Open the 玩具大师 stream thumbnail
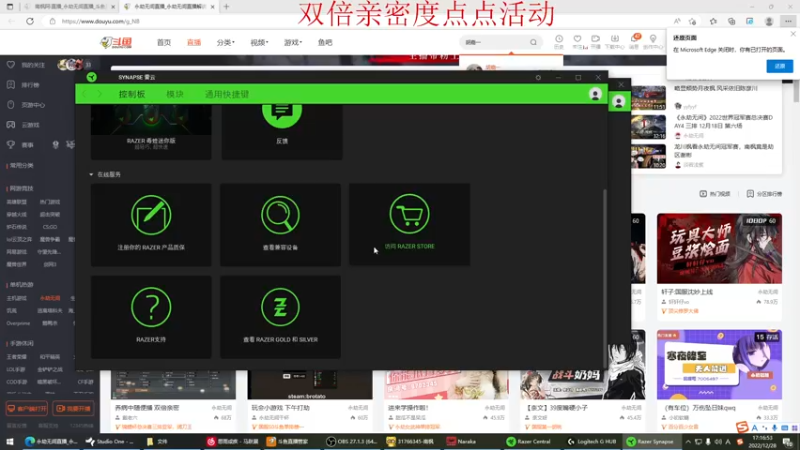 coord(719,248)
